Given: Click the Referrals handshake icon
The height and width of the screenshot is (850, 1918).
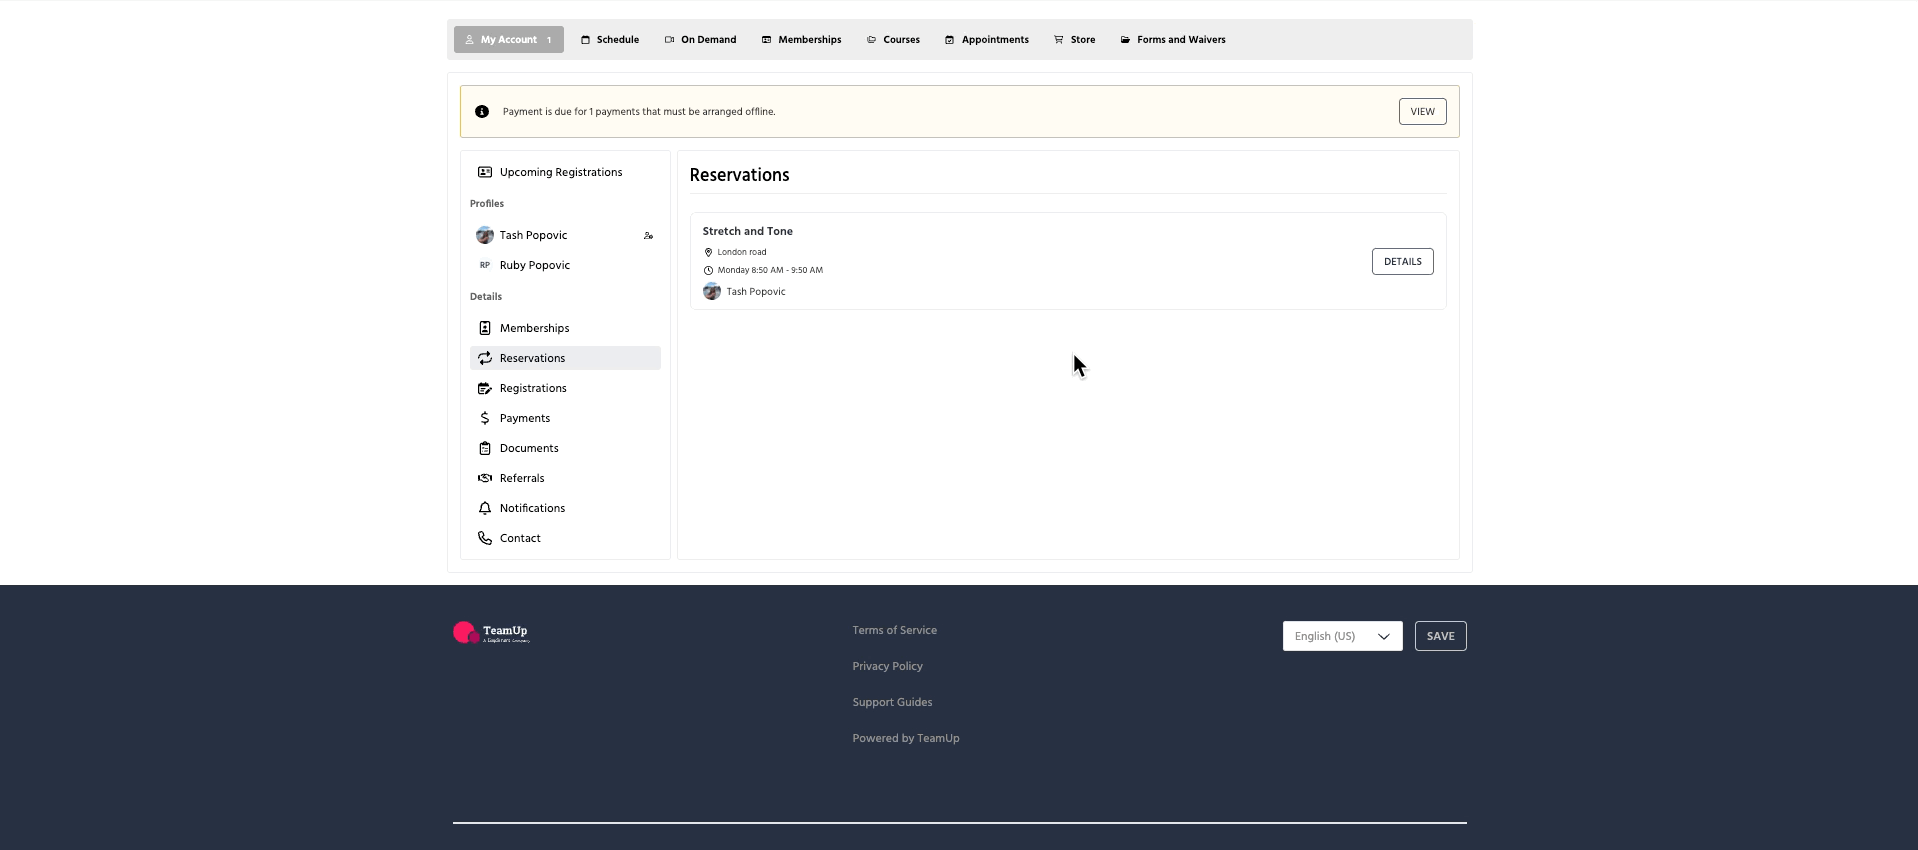Looking at the screenshot, I should point(485,478).
